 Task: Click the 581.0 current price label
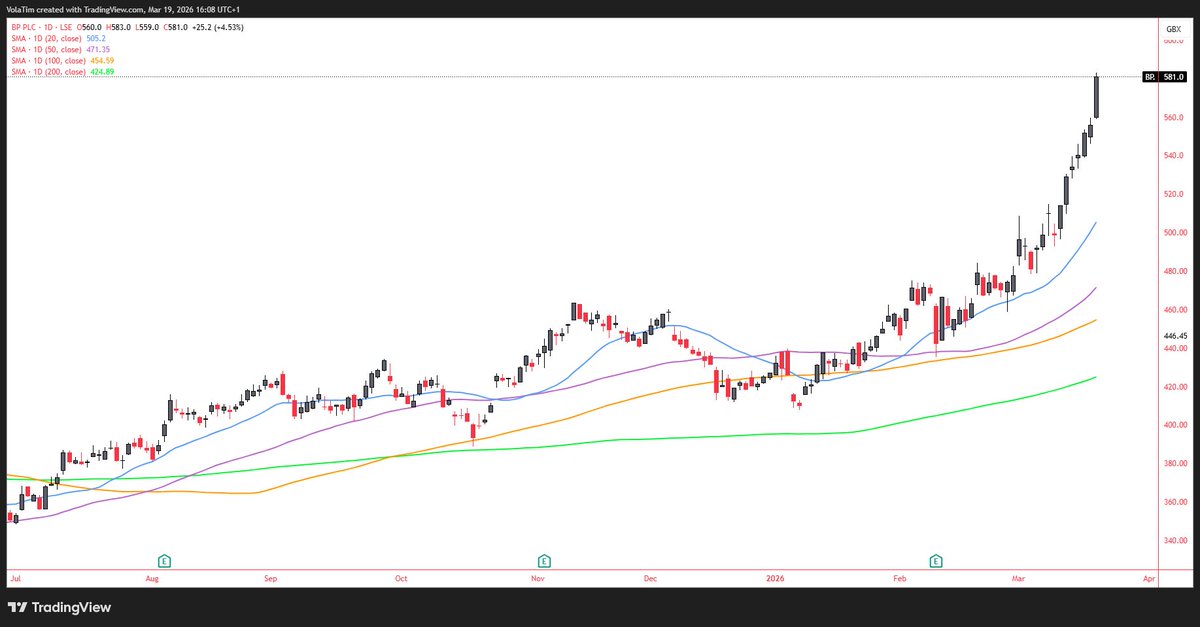click(x=1174, y=77)
